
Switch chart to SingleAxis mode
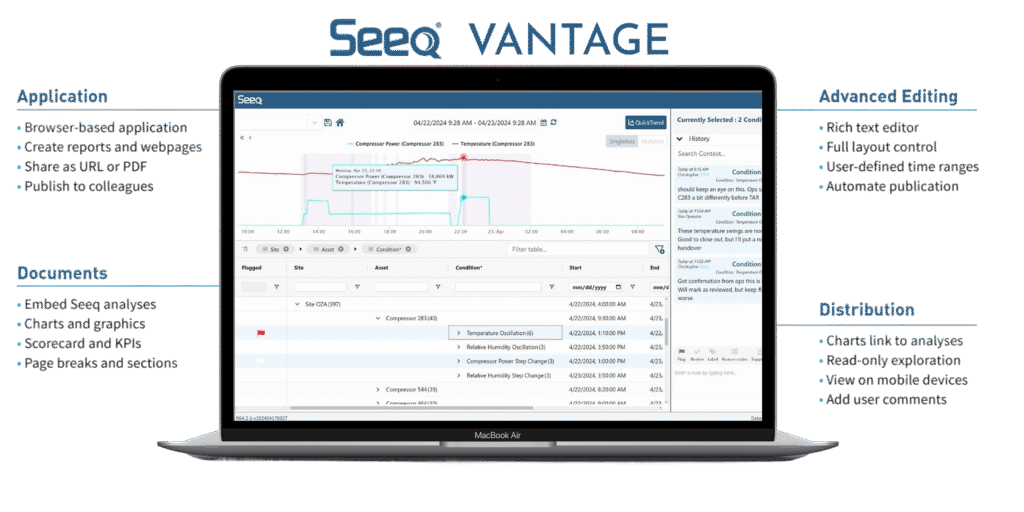(621, 142)
